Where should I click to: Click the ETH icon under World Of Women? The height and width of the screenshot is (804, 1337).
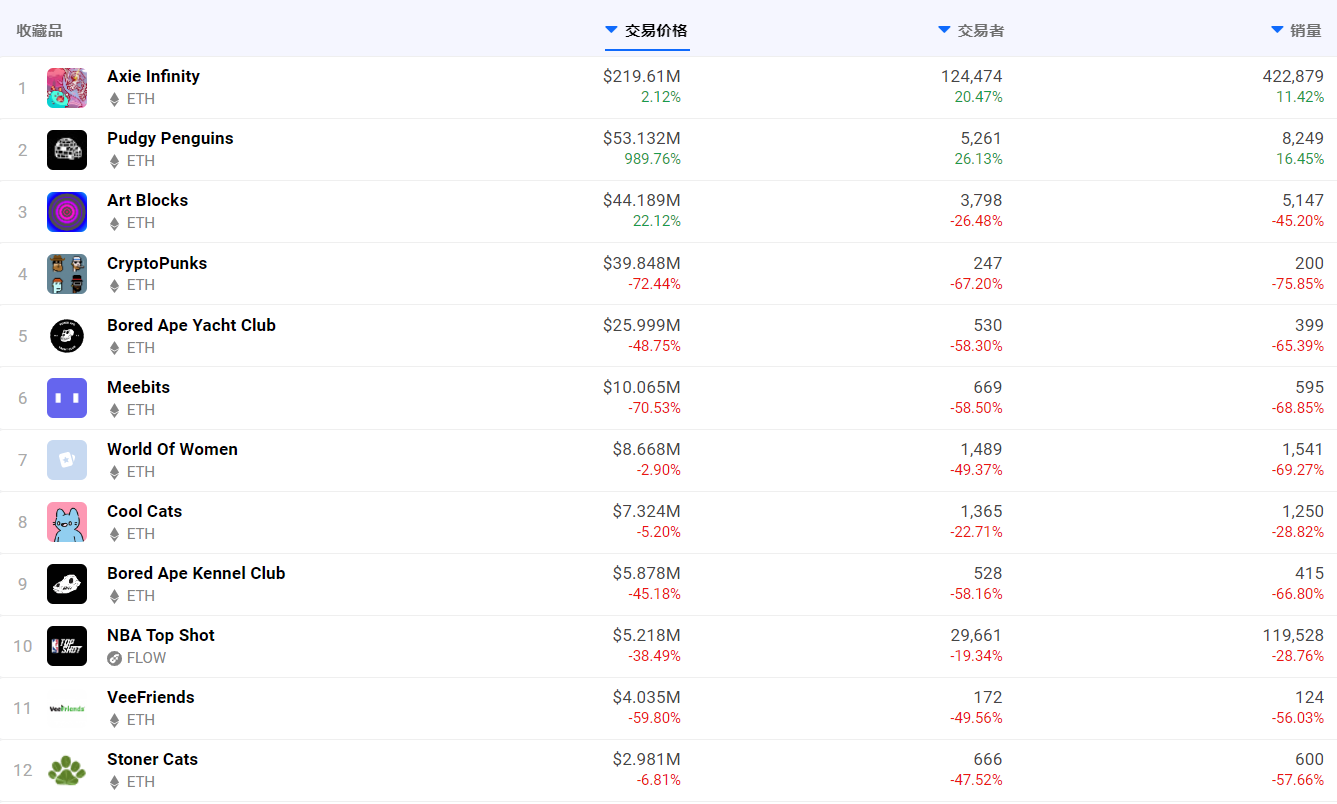point(114,472)
